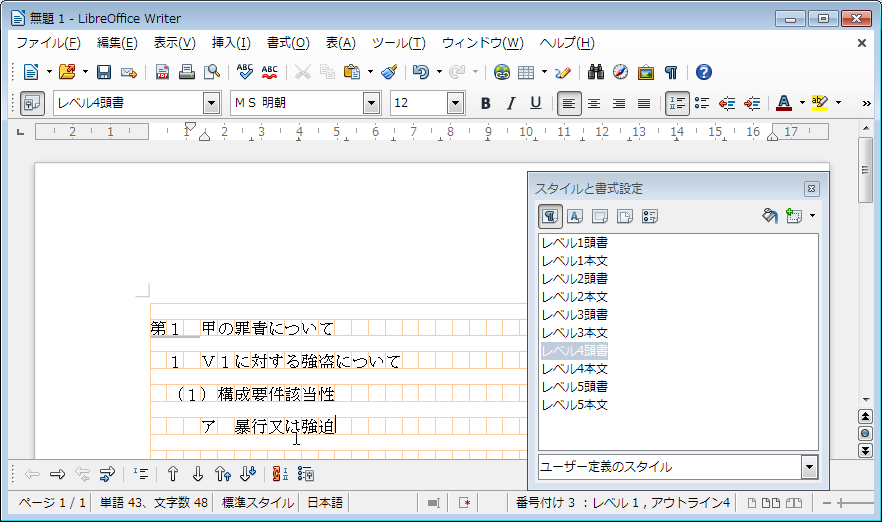Viewport: 882px width, 522px height.
Task: Run the spelling and grammar check
Action: coord(245,72)
